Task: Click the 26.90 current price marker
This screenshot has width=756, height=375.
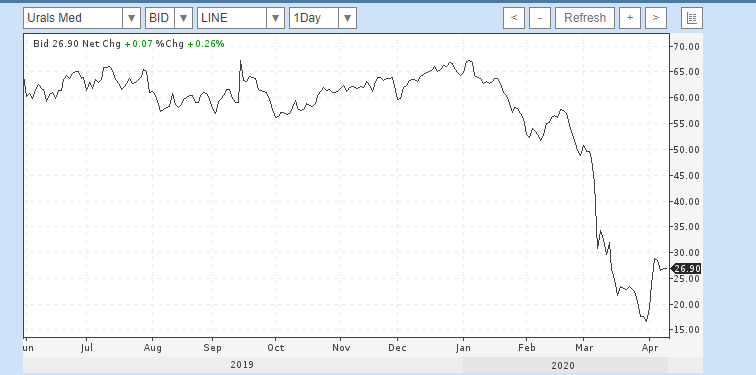Action: (x=687, y=269)
